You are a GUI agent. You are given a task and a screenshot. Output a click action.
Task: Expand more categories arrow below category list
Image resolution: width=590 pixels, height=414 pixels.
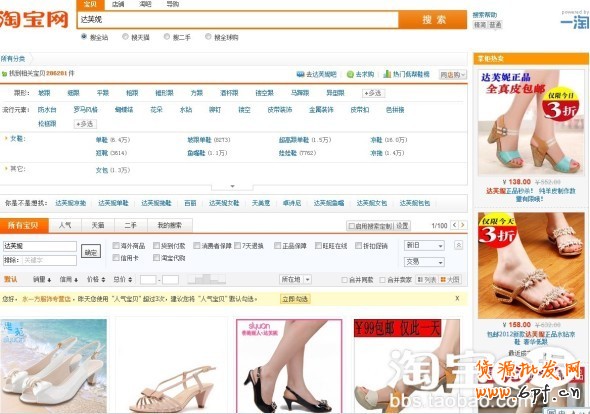coord(232,187)
